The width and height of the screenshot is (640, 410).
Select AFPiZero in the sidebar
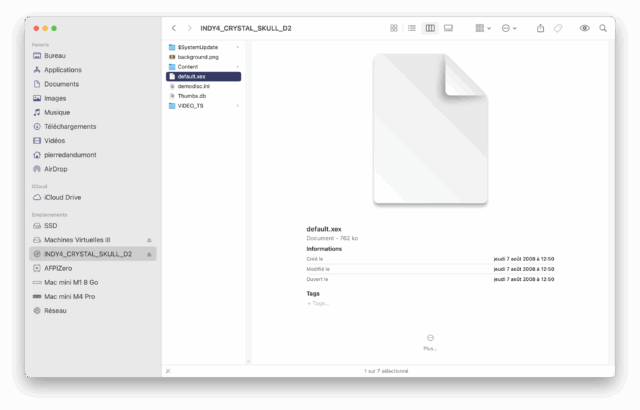tap(93, 268)
